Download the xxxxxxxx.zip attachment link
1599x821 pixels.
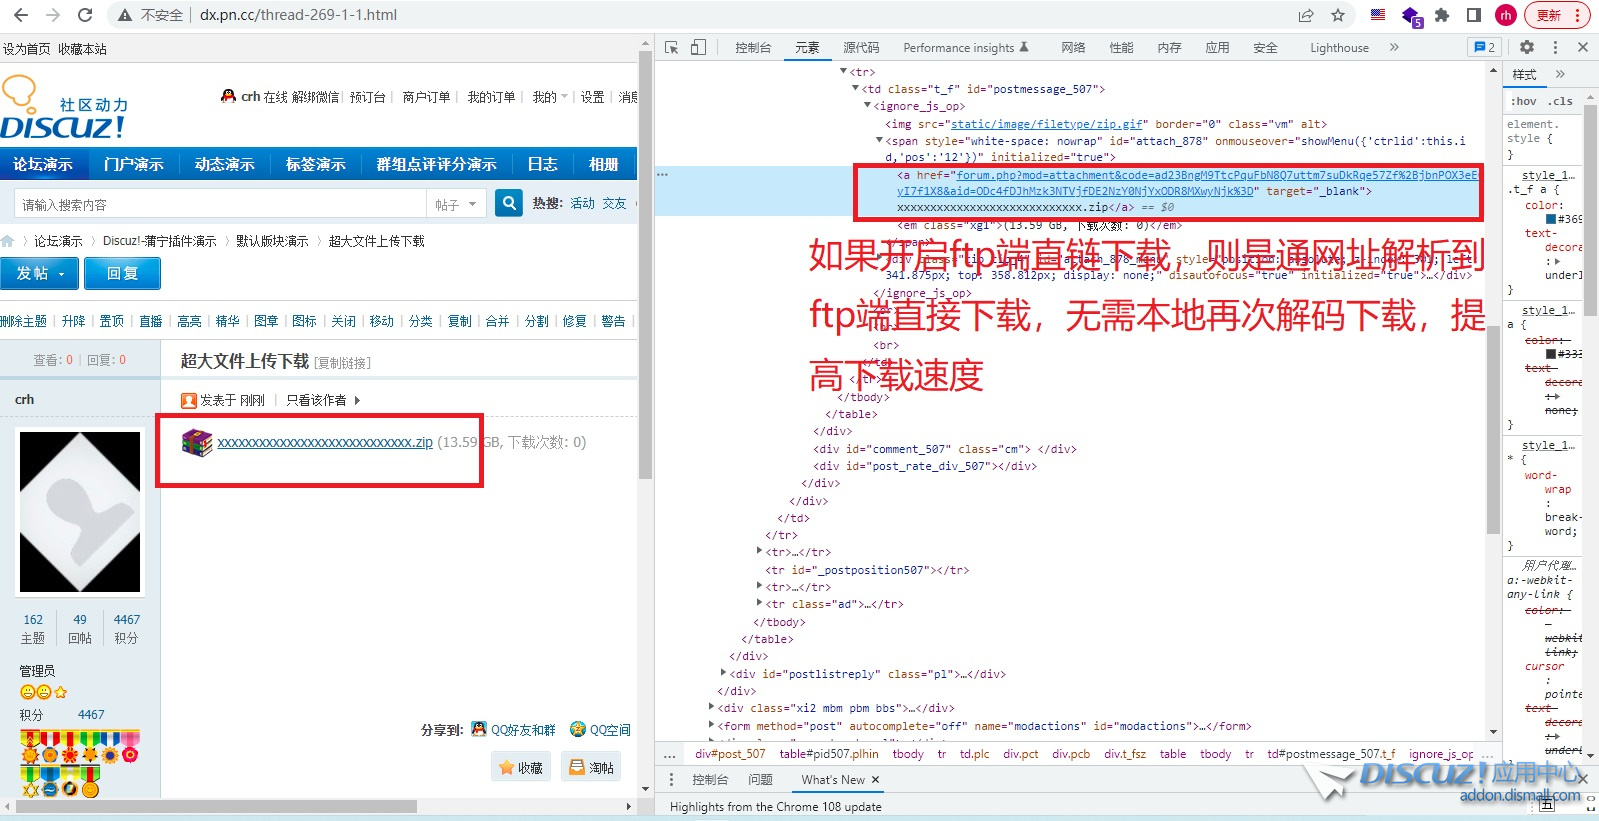coord(325,442)
